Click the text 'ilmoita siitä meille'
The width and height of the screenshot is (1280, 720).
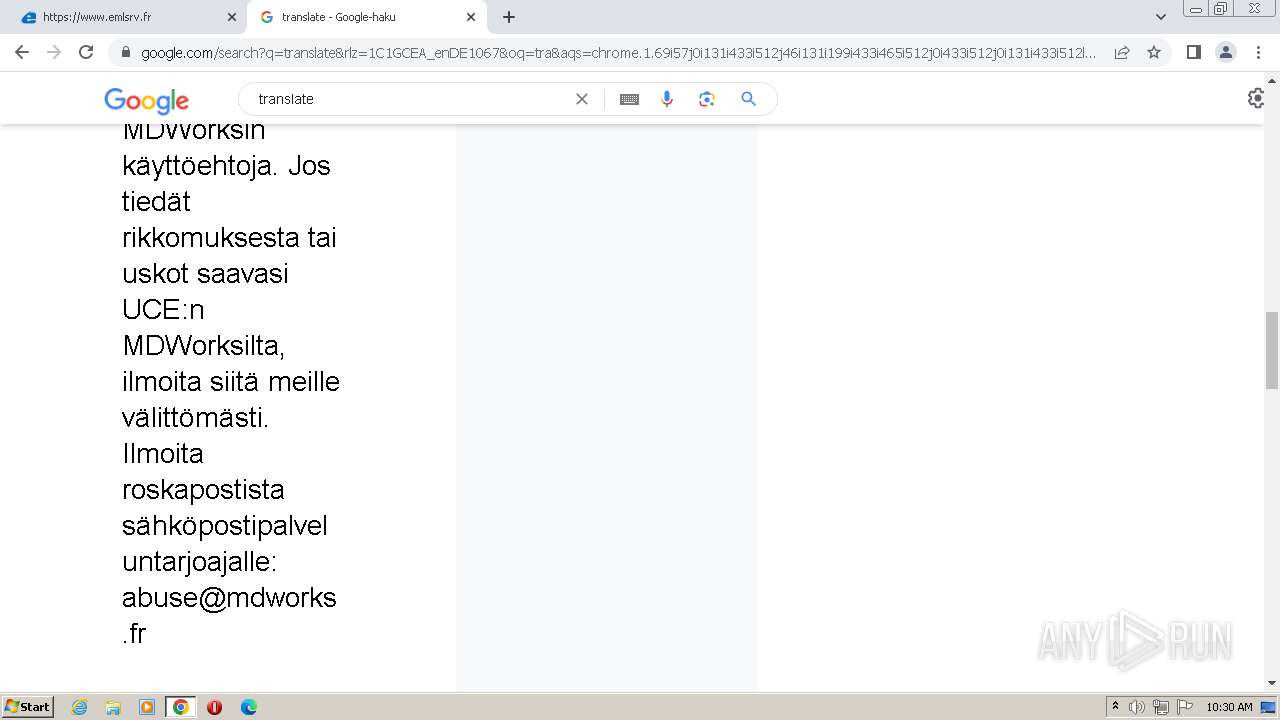(x=231, y=382)
